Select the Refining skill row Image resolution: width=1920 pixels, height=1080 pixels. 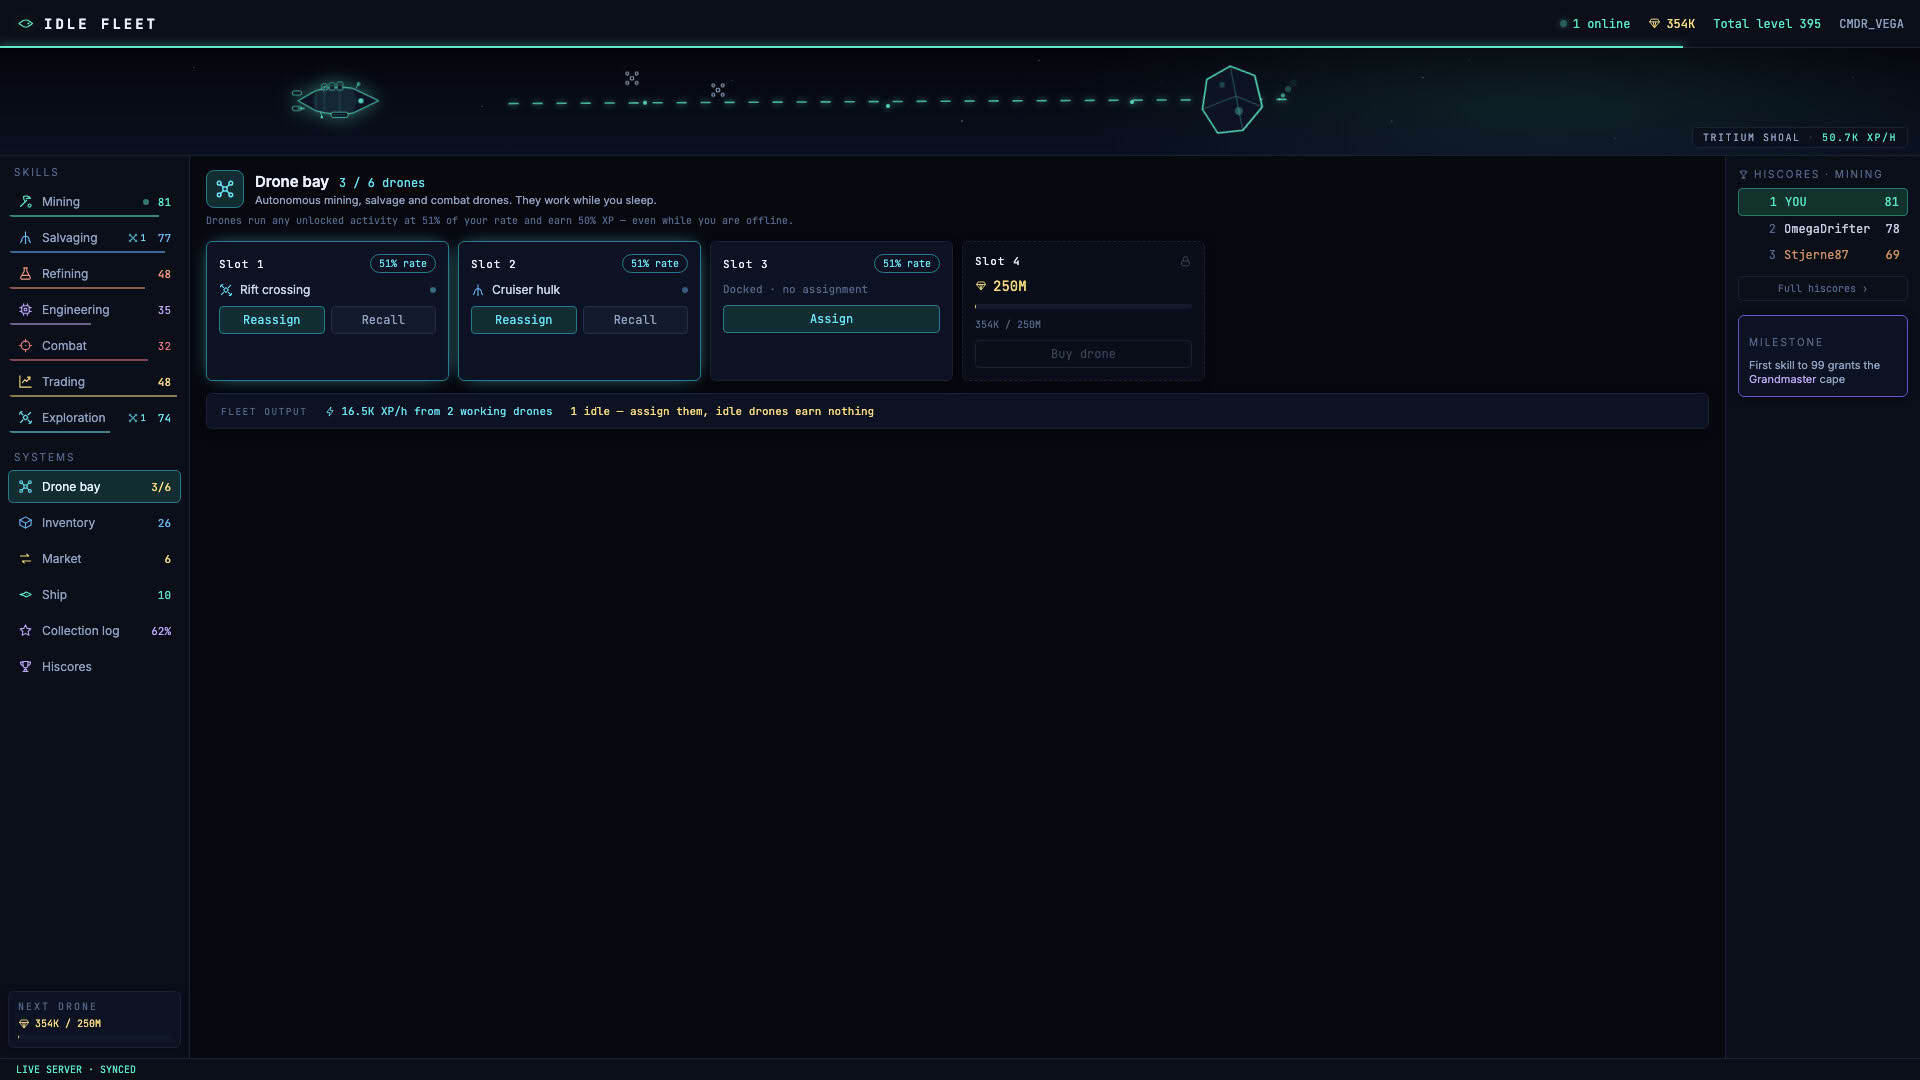94,274
